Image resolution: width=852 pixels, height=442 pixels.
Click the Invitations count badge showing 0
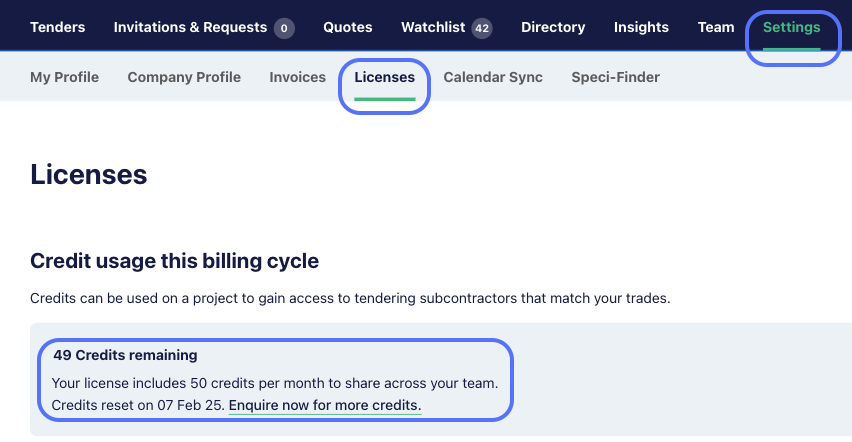tap(284, 28)
